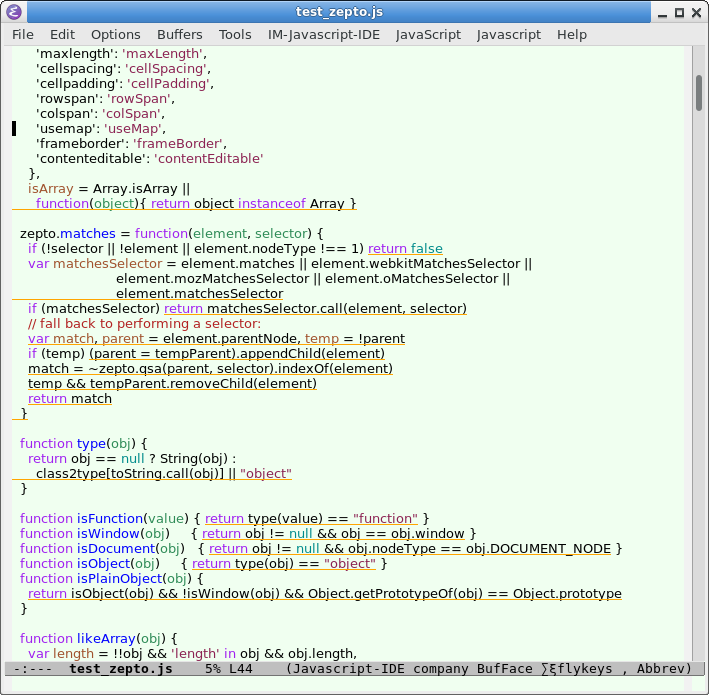
Task: Click 'Javascript-IDE' major mode in mode line
Action: tap(349, 669)
